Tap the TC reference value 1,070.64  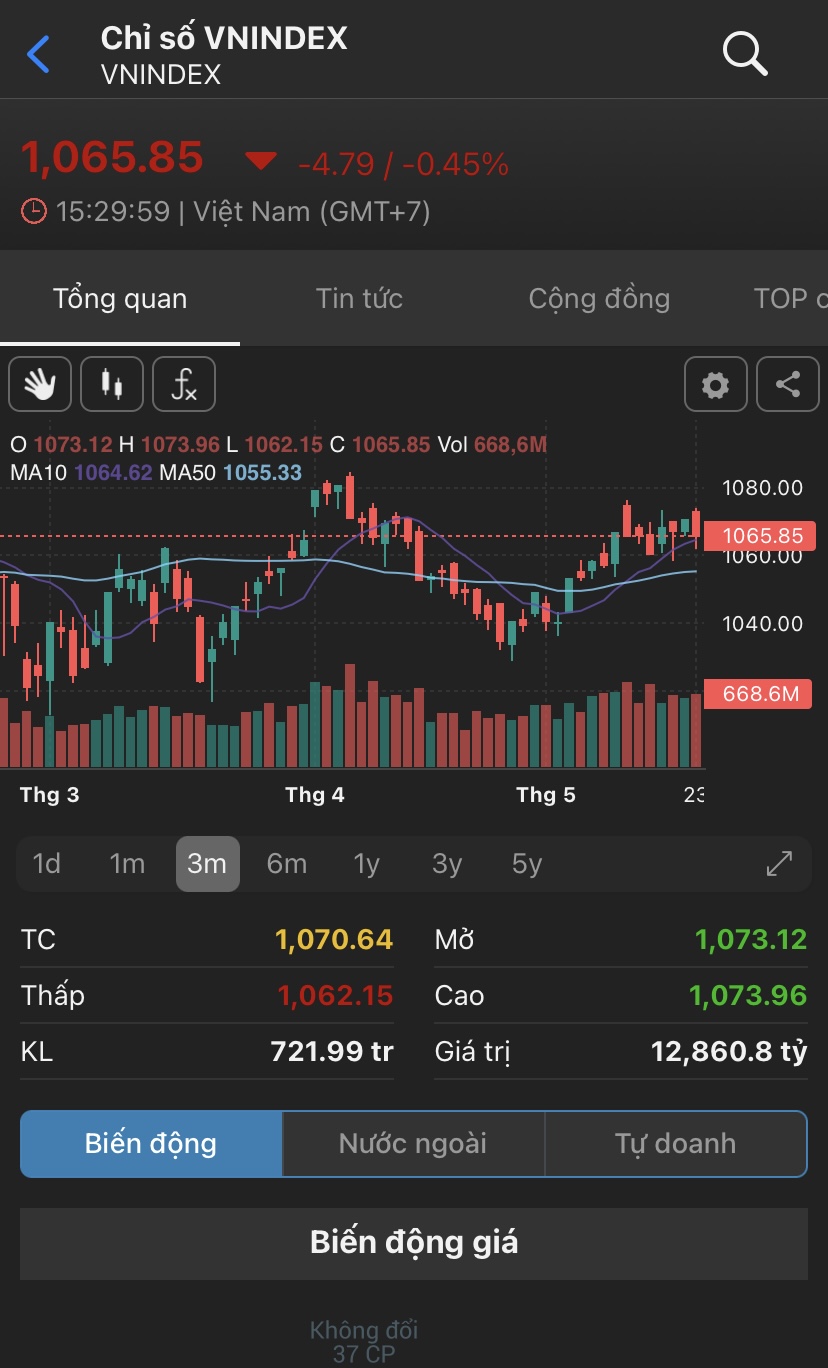(x=334, y=939)
